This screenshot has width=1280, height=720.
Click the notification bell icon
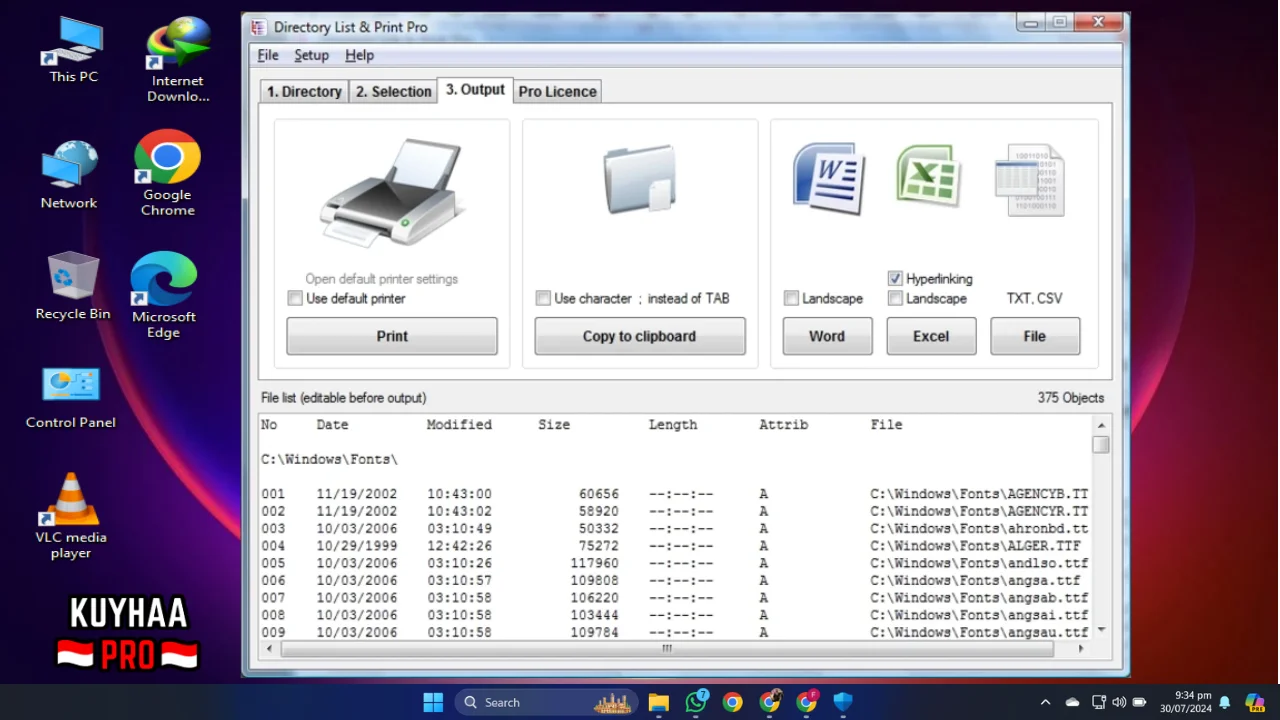point(1224,702)
